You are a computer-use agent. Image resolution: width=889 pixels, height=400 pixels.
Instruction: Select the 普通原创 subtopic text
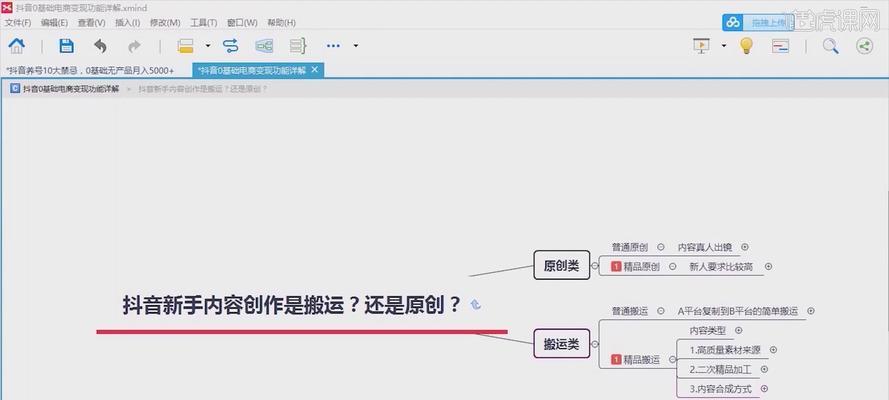click(630, 247)
